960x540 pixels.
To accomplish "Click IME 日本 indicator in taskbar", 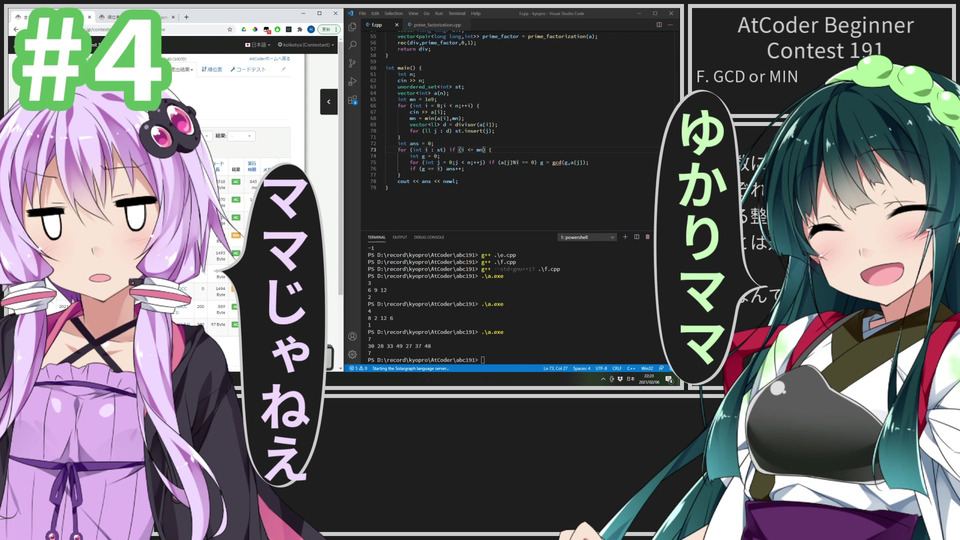I will coord(631,379).
